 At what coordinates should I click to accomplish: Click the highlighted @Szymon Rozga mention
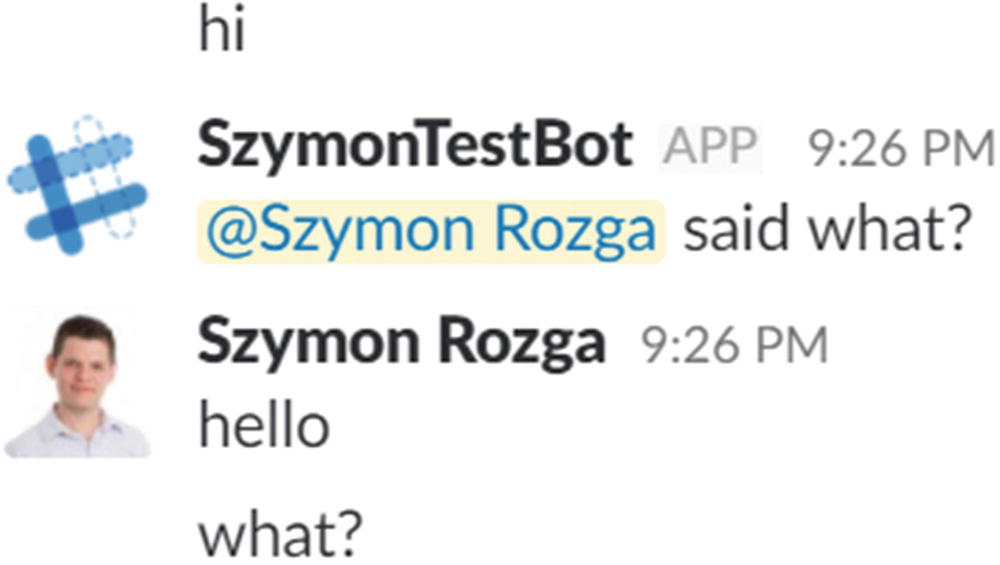pyautogui.click(x=431, y=231)
